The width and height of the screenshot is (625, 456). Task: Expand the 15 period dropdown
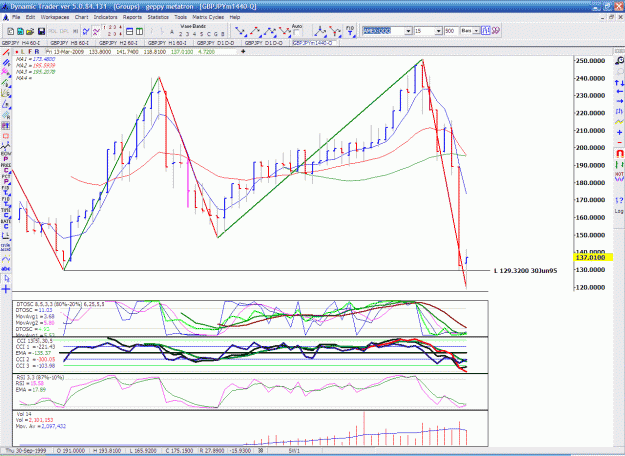coord(438,31)
